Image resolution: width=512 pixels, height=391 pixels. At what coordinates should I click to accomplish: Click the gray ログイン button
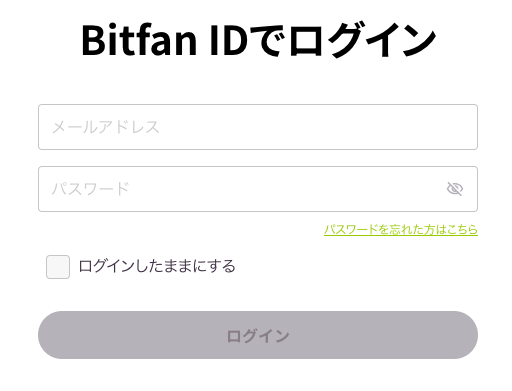click(x=258, y=335)
